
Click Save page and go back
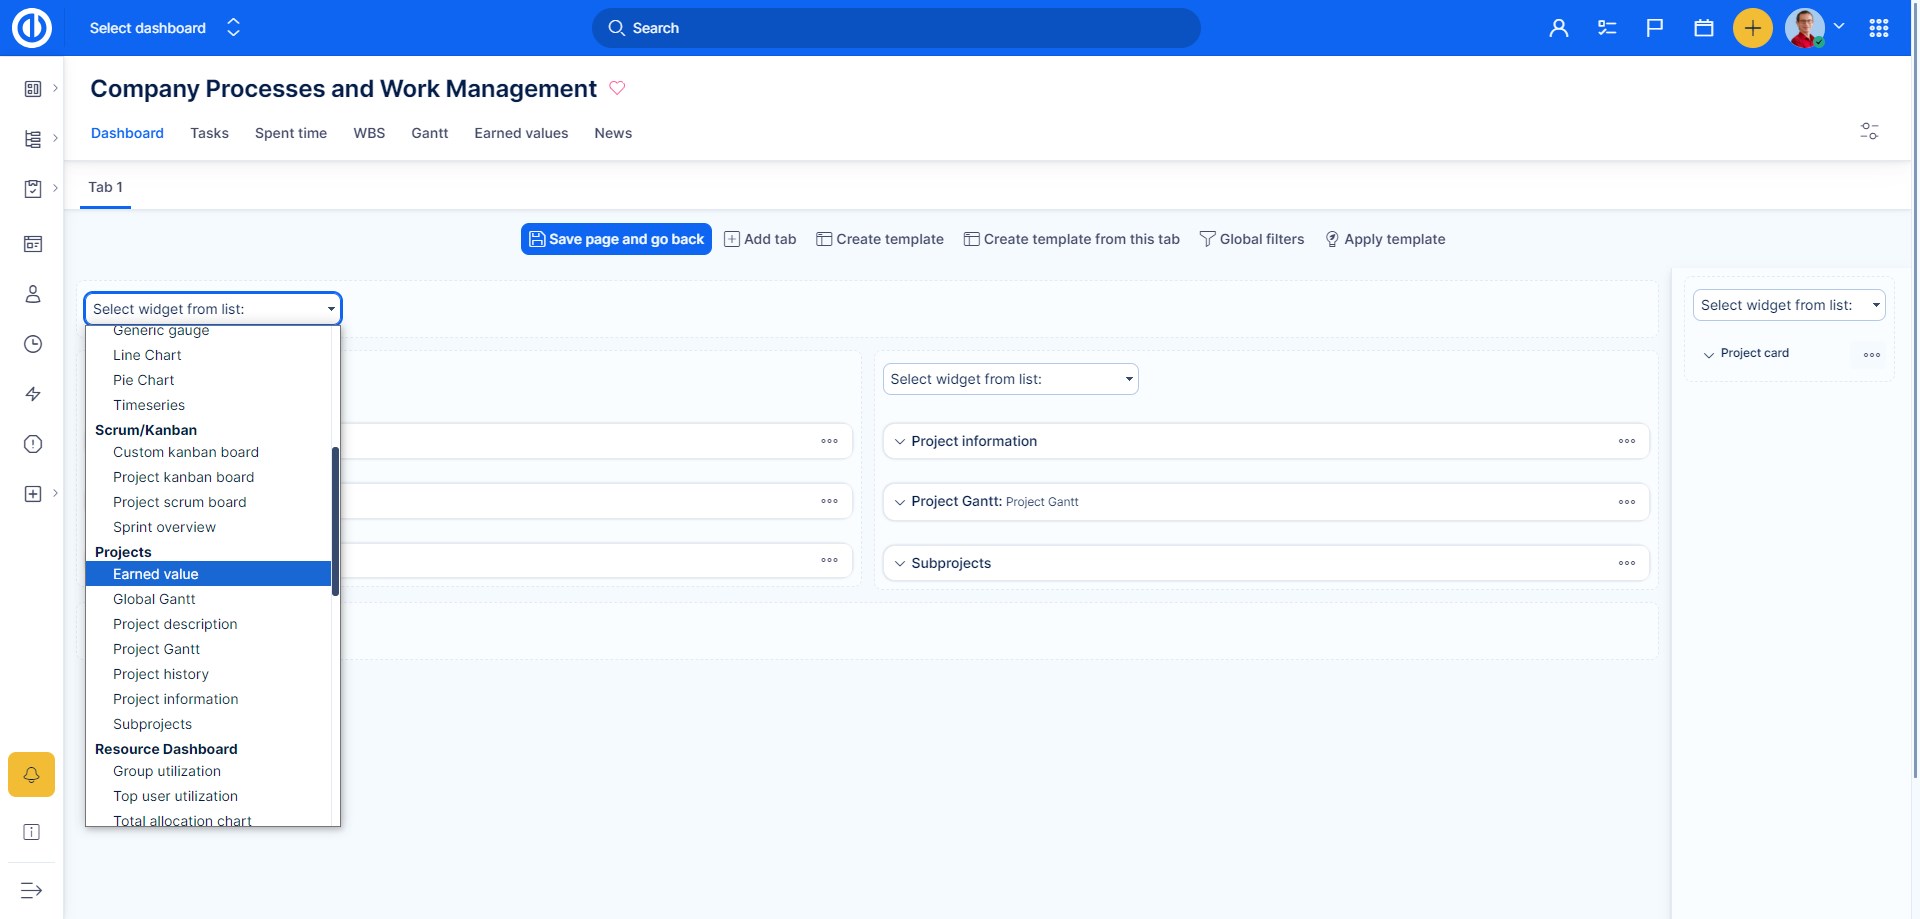click(616, 239)
